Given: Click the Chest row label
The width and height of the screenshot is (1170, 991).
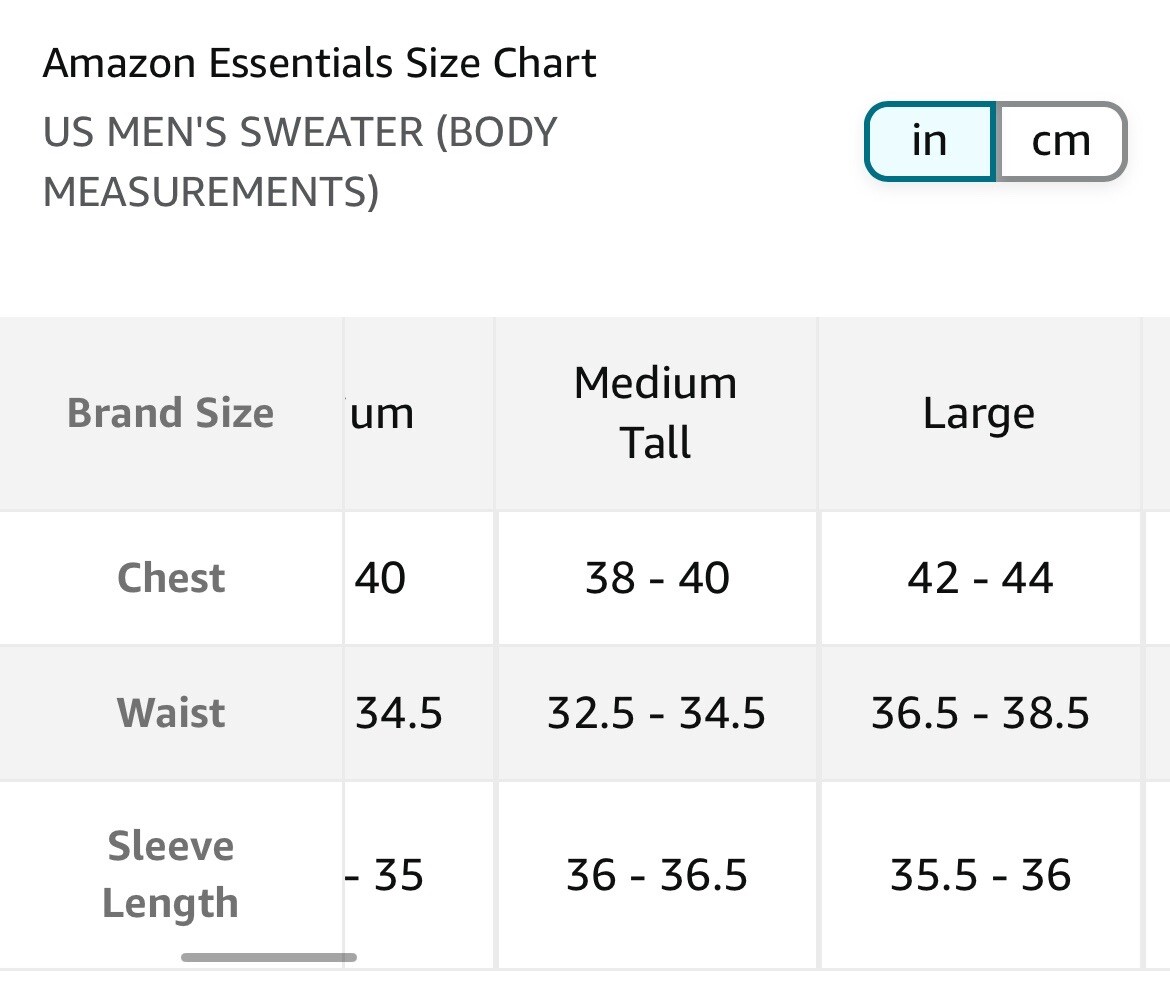Looking at the screenshot, I should 171,578.
